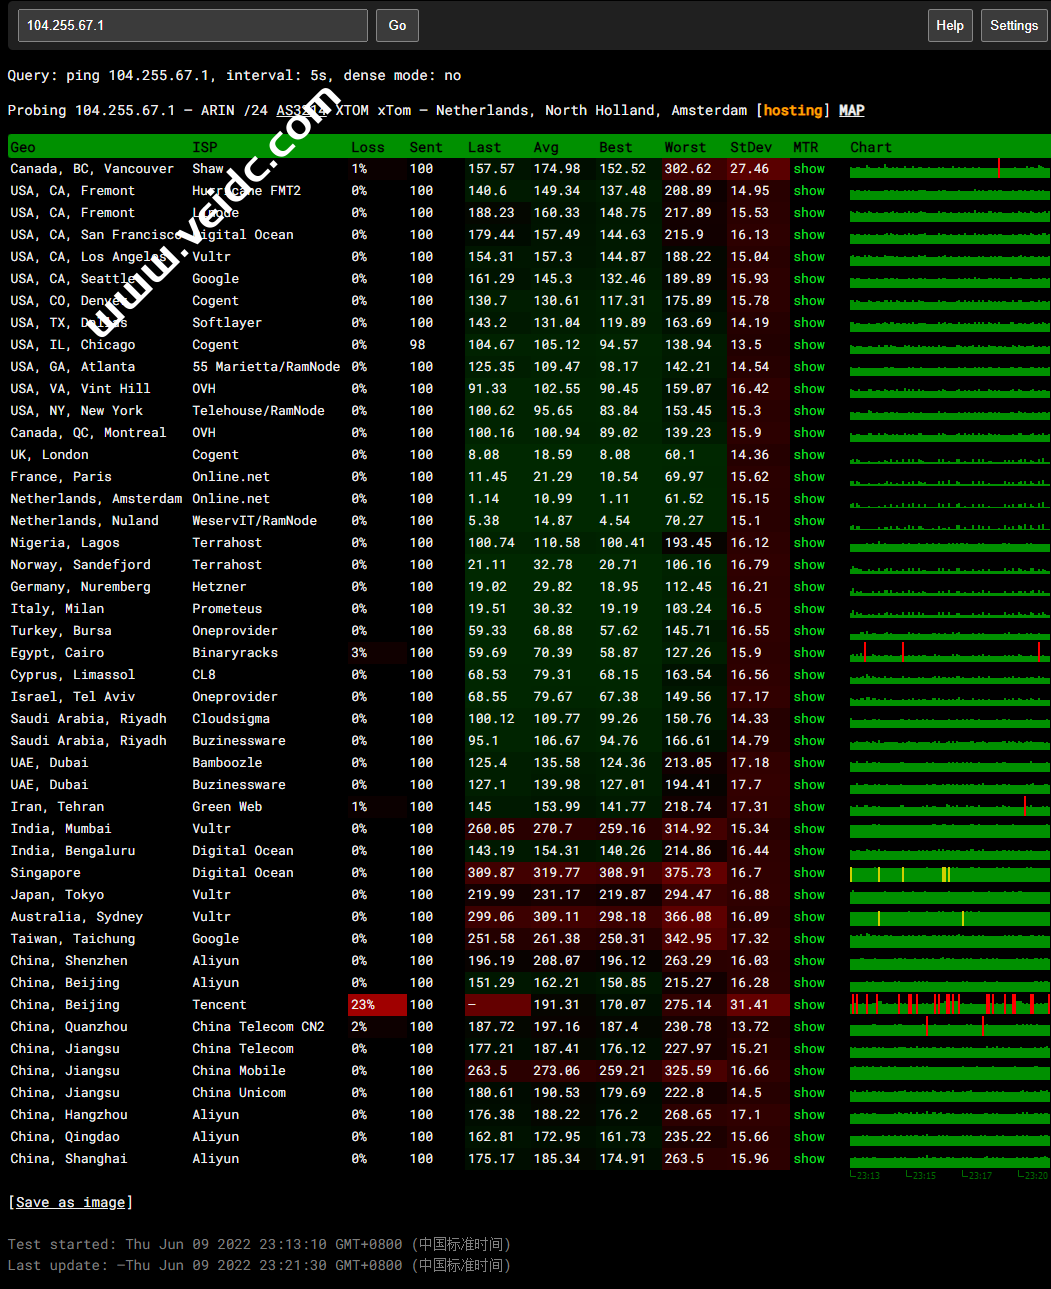Select the 23% loss cell
Screen dimensions: 1051x1289
coord(377,1005)
